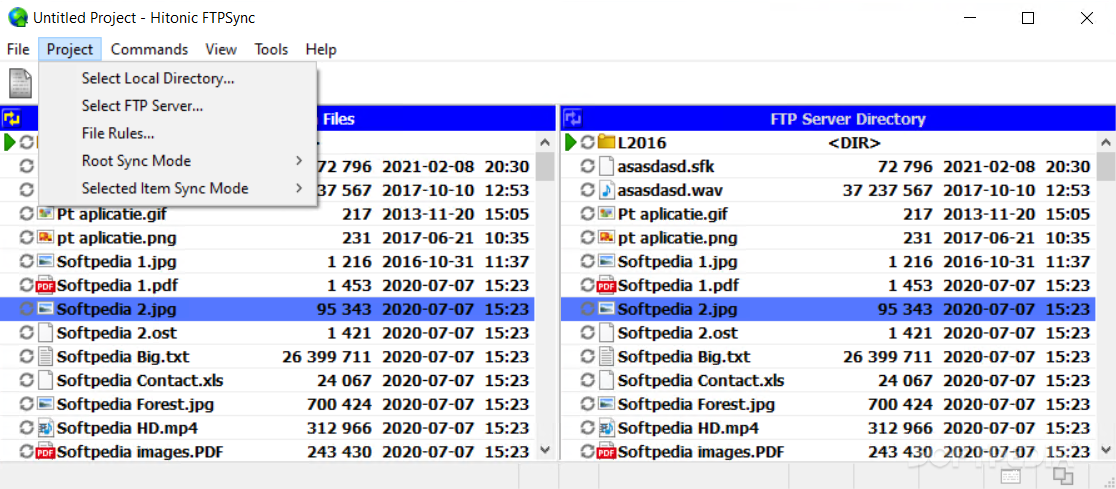Click size 26 399 711 in local pane
The image size is (1116, 489).
[x=327, y=357]
